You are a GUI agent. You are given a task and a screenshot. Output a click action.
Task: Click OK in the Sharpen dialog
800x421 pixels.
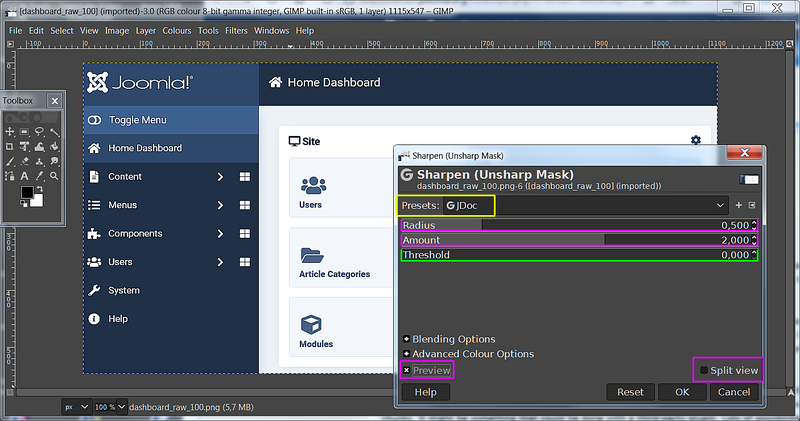tap(682, 392)
